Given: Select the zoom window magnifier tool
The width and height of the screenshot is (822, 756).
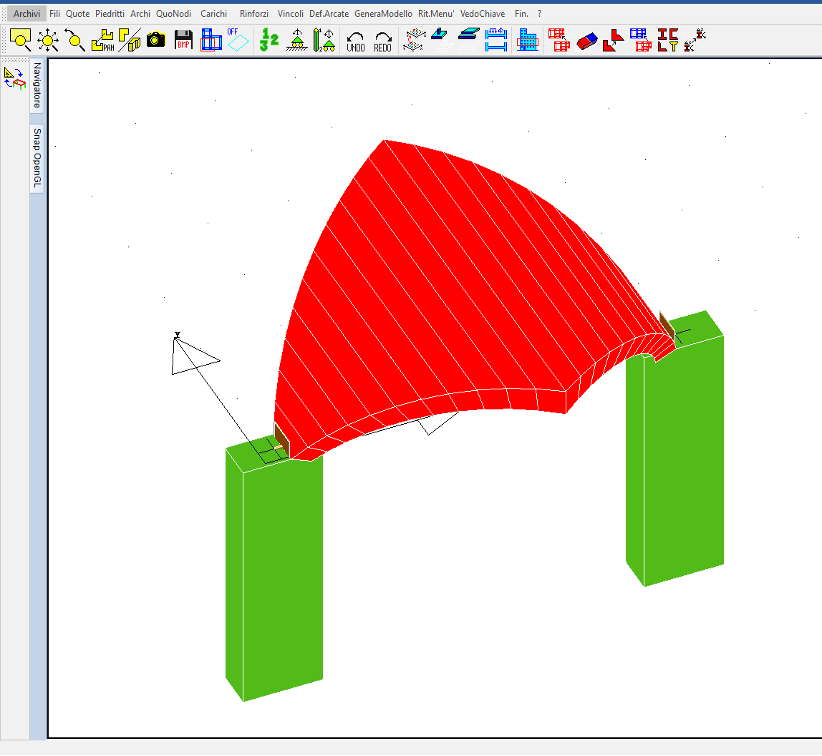Looking at the screenshot, I should 21,40.
